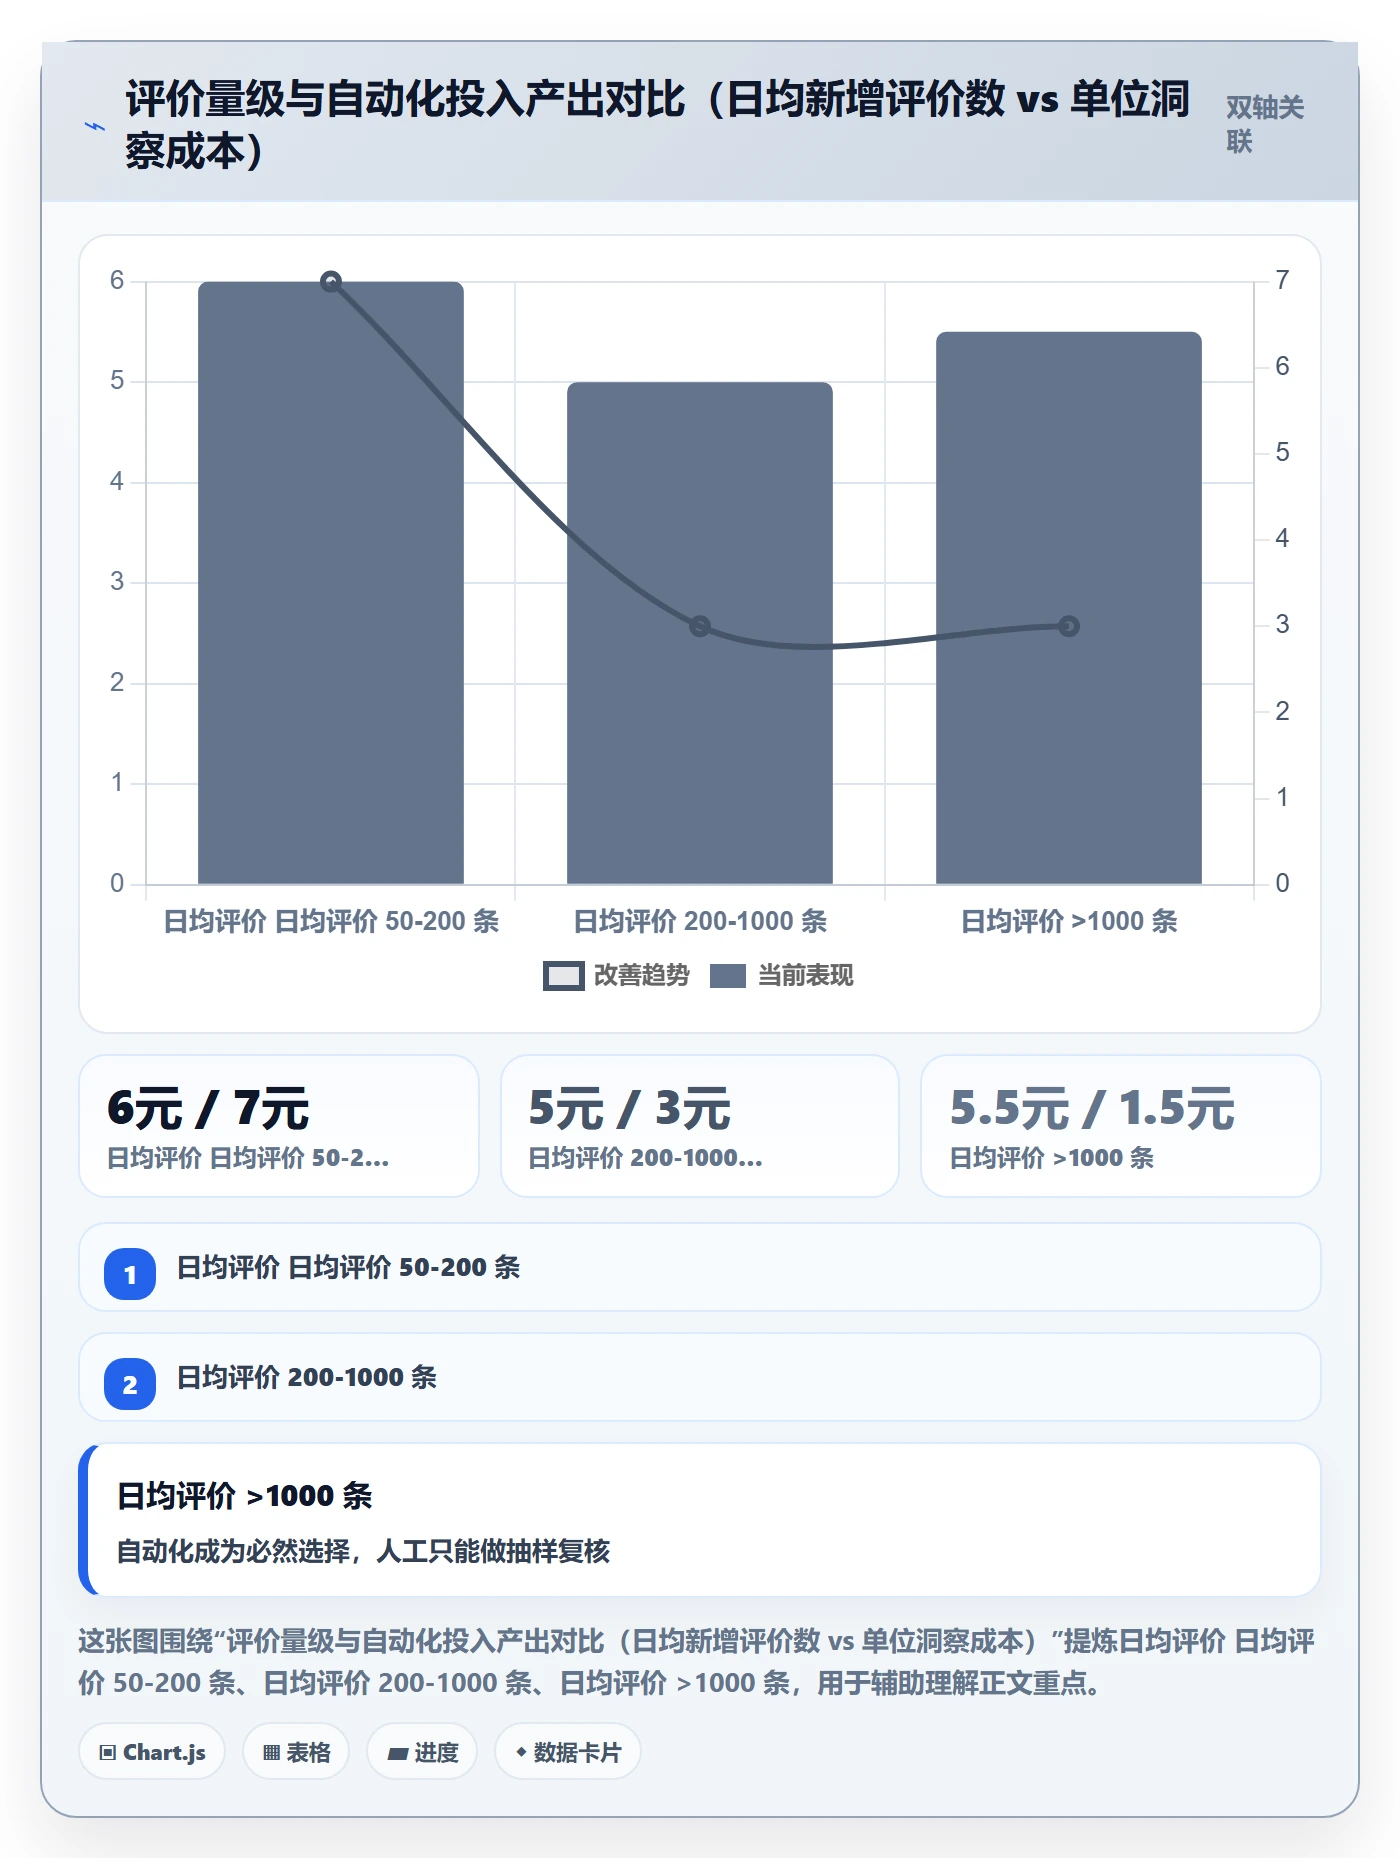
Task: Click the highlighted 日均评价 >1000 条 heading
Action: [x=245, y=1496]
